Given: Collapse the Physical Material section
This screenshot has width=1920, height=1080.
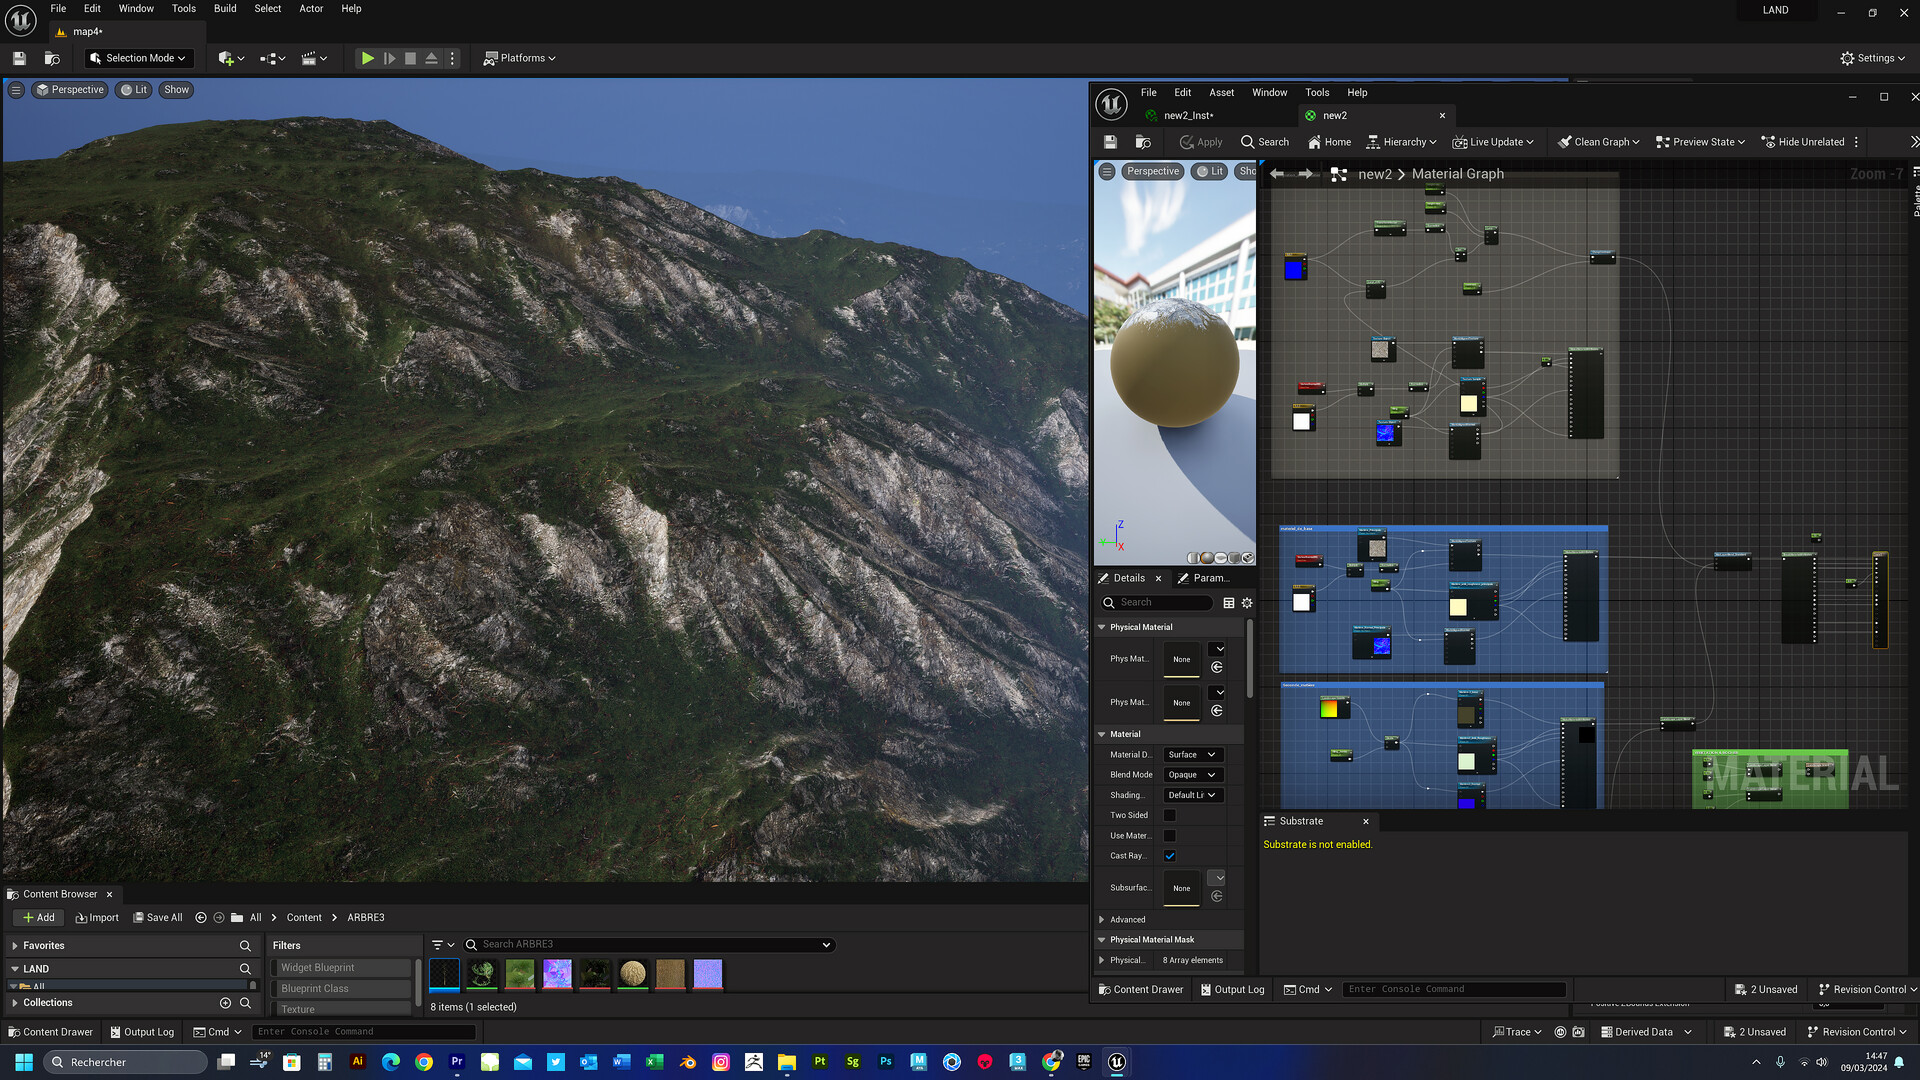Looking at the screenshot, I should coord(1102,626).
